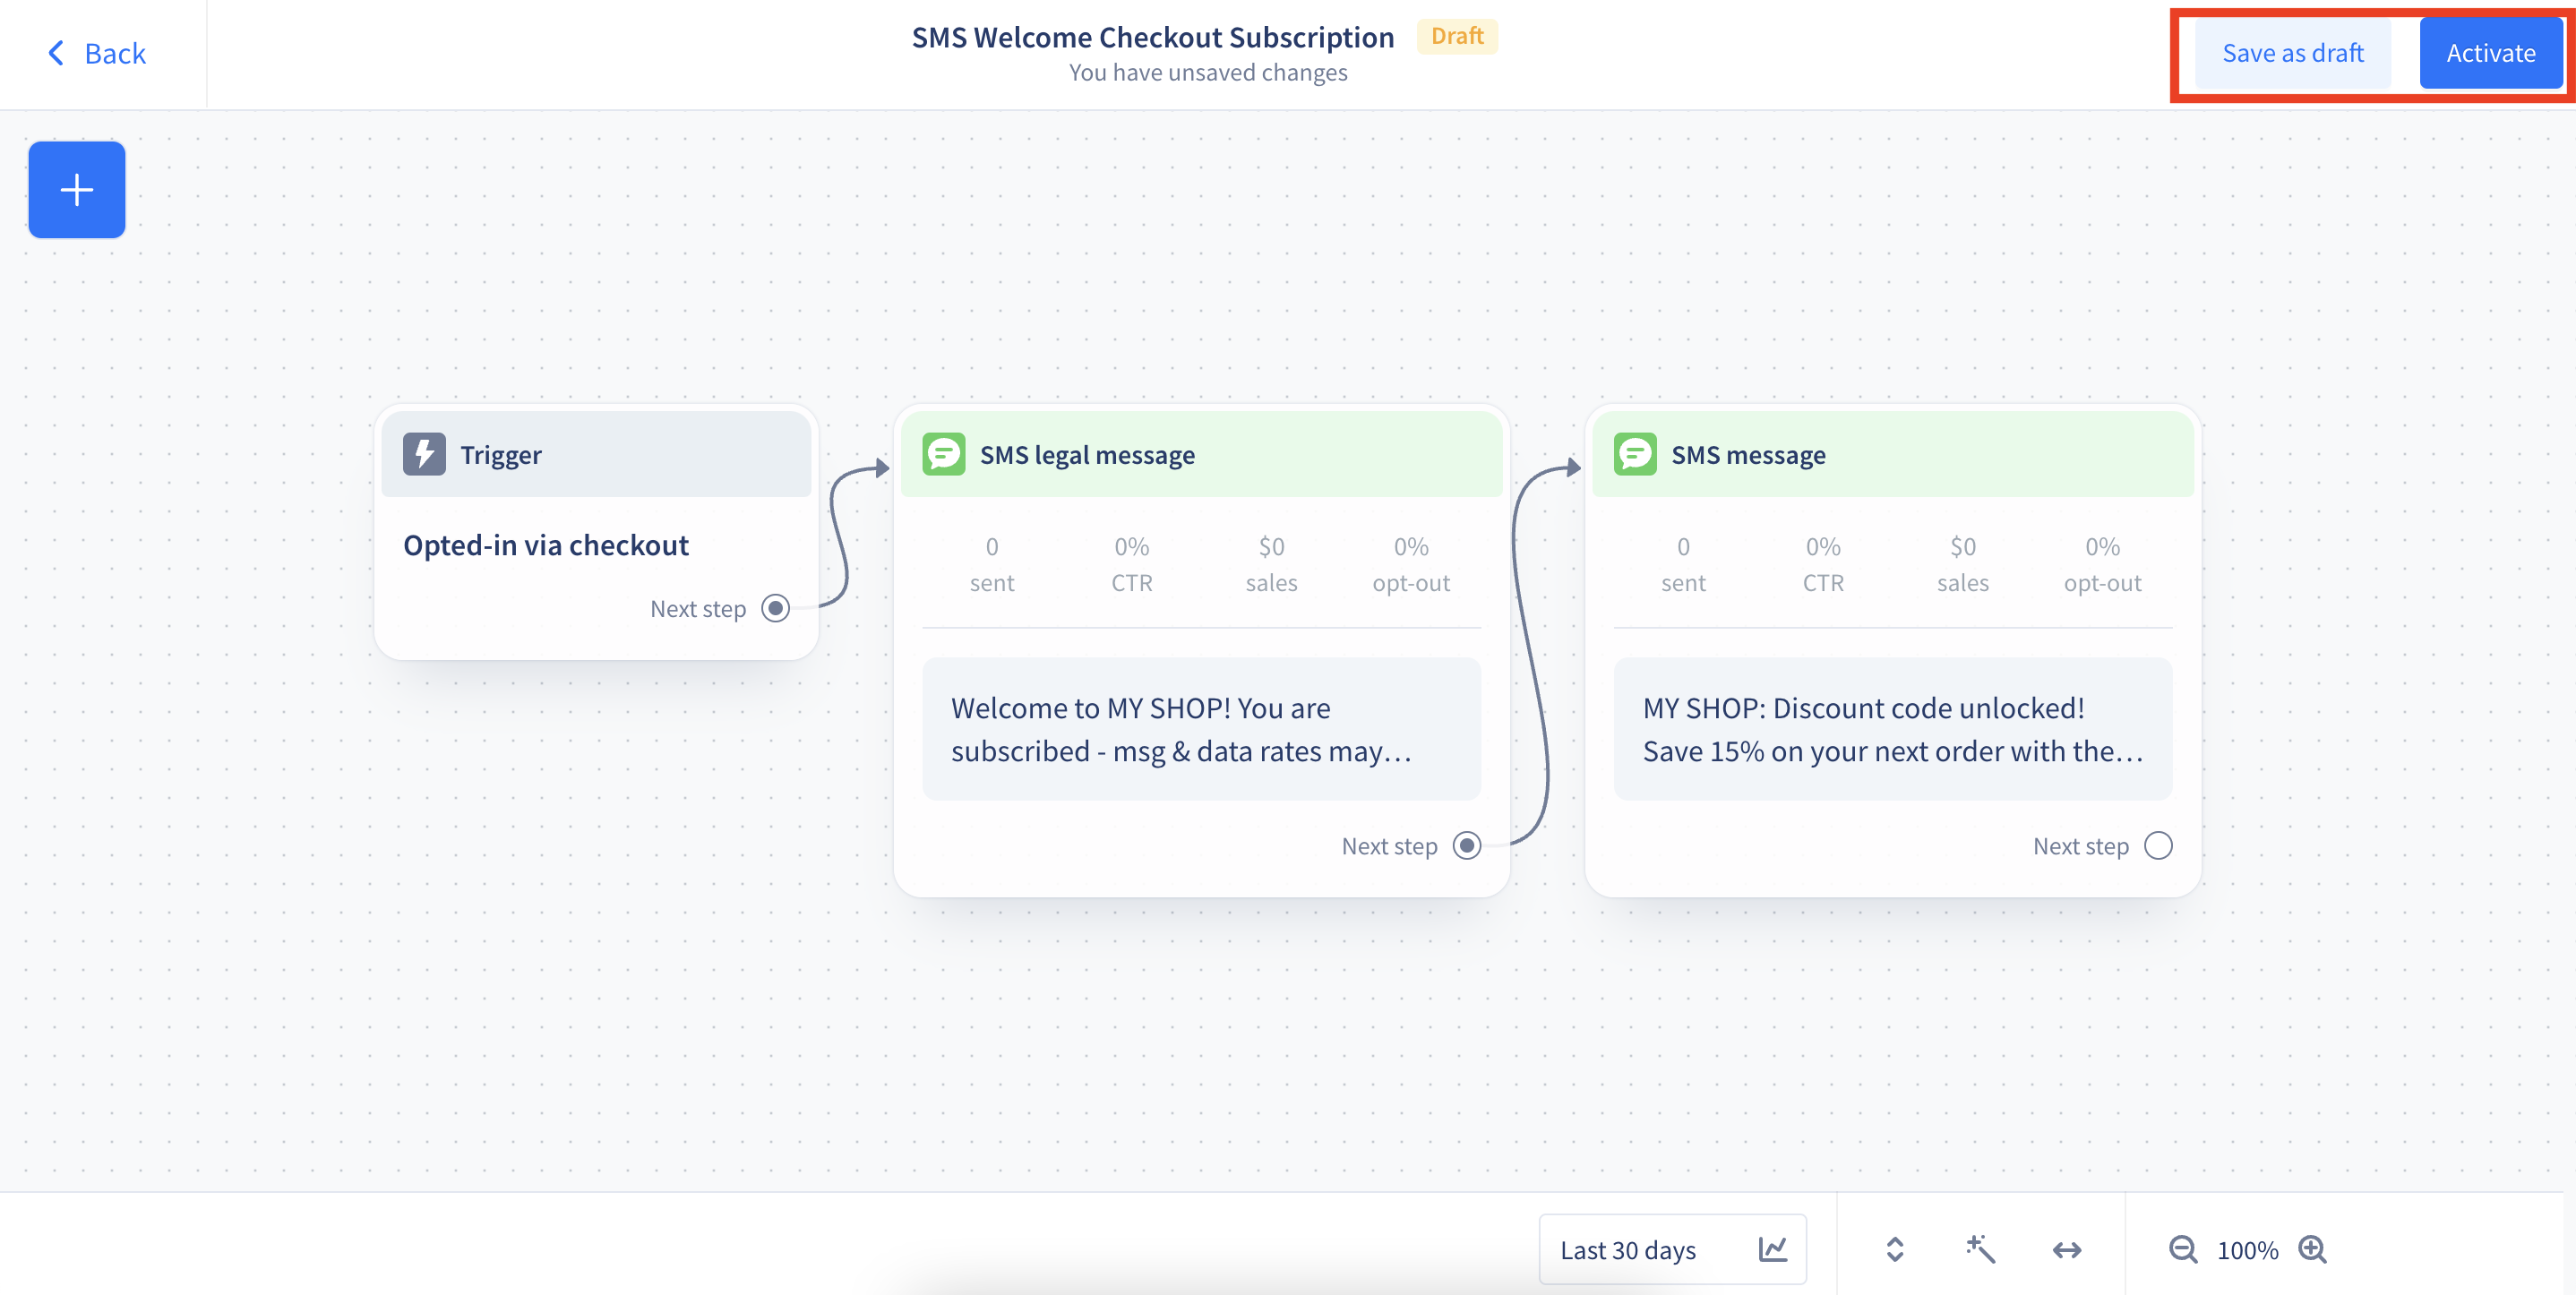Click $0 sales stat in SMS legal message
The width and height of the screenshot is (2576, 1295).
point(1271,564)
